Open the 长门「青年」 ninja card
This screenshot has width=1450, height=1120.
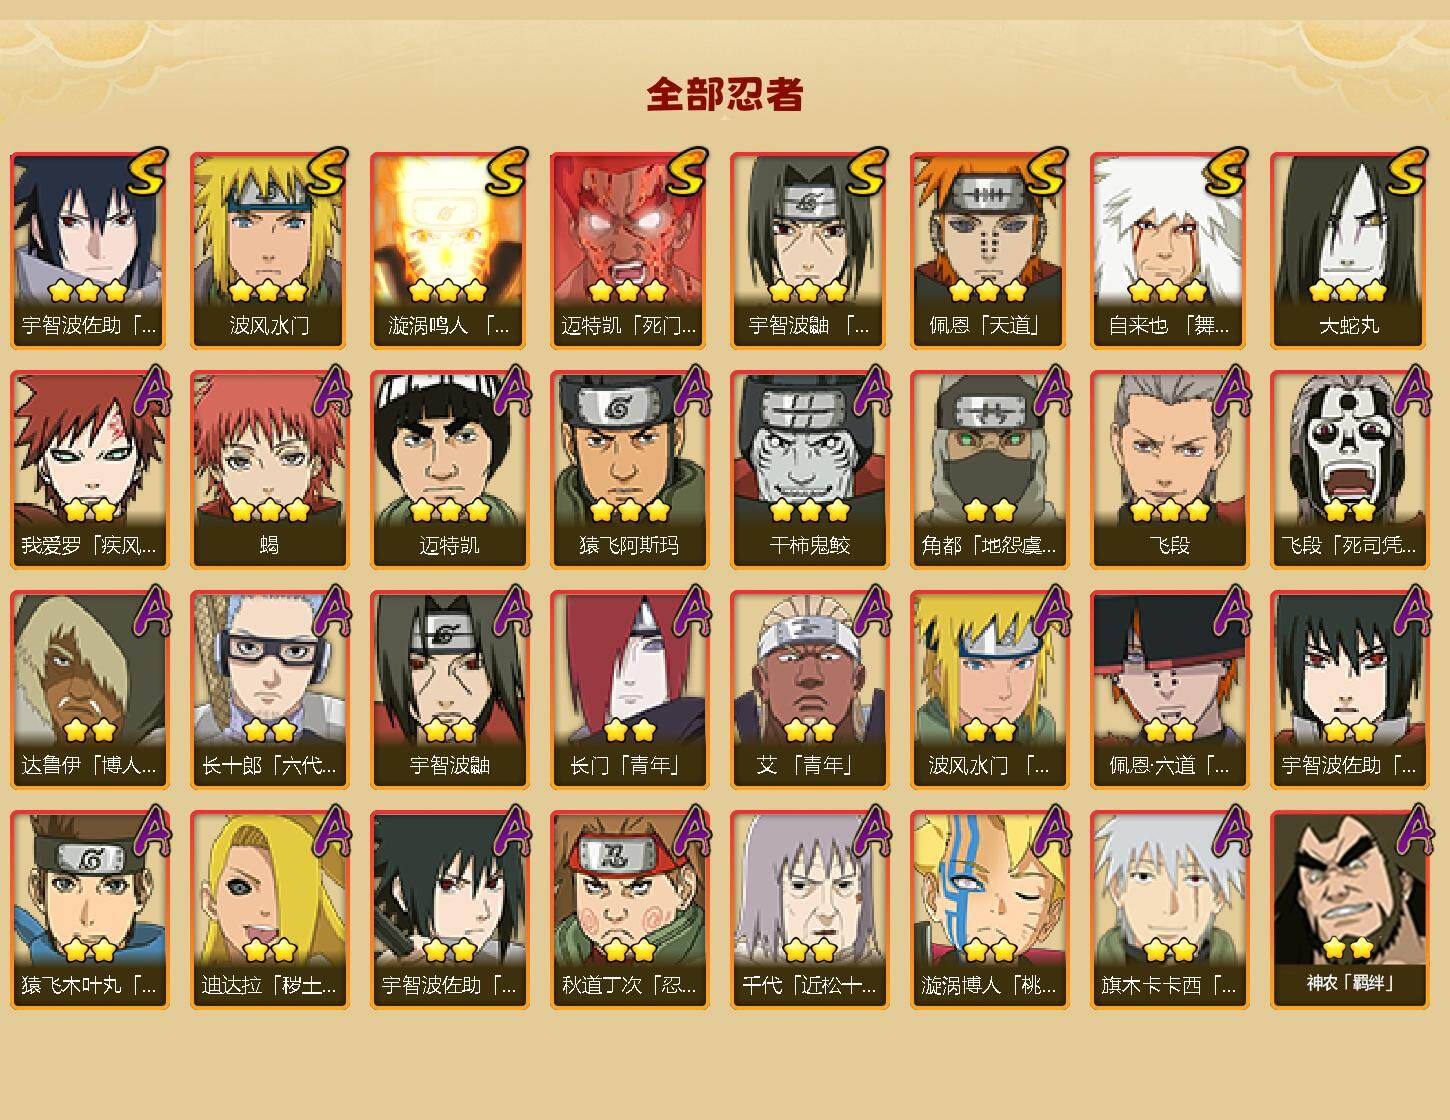[629, 690]
